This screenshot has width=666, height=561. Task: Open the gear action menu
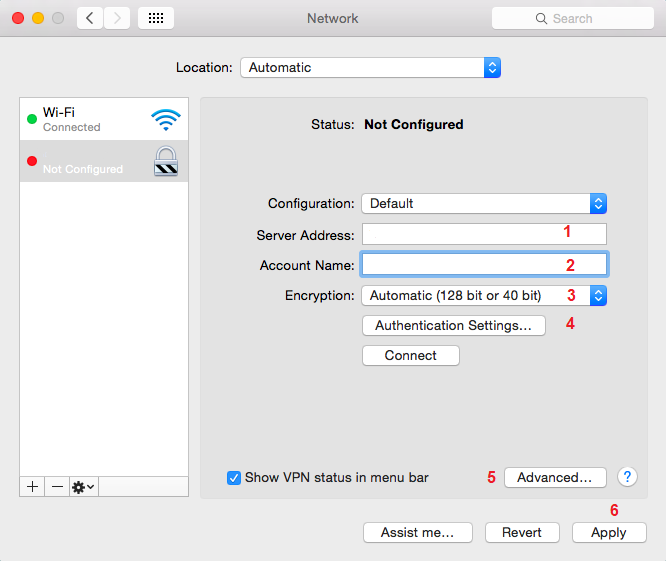(x=83, y=486)
